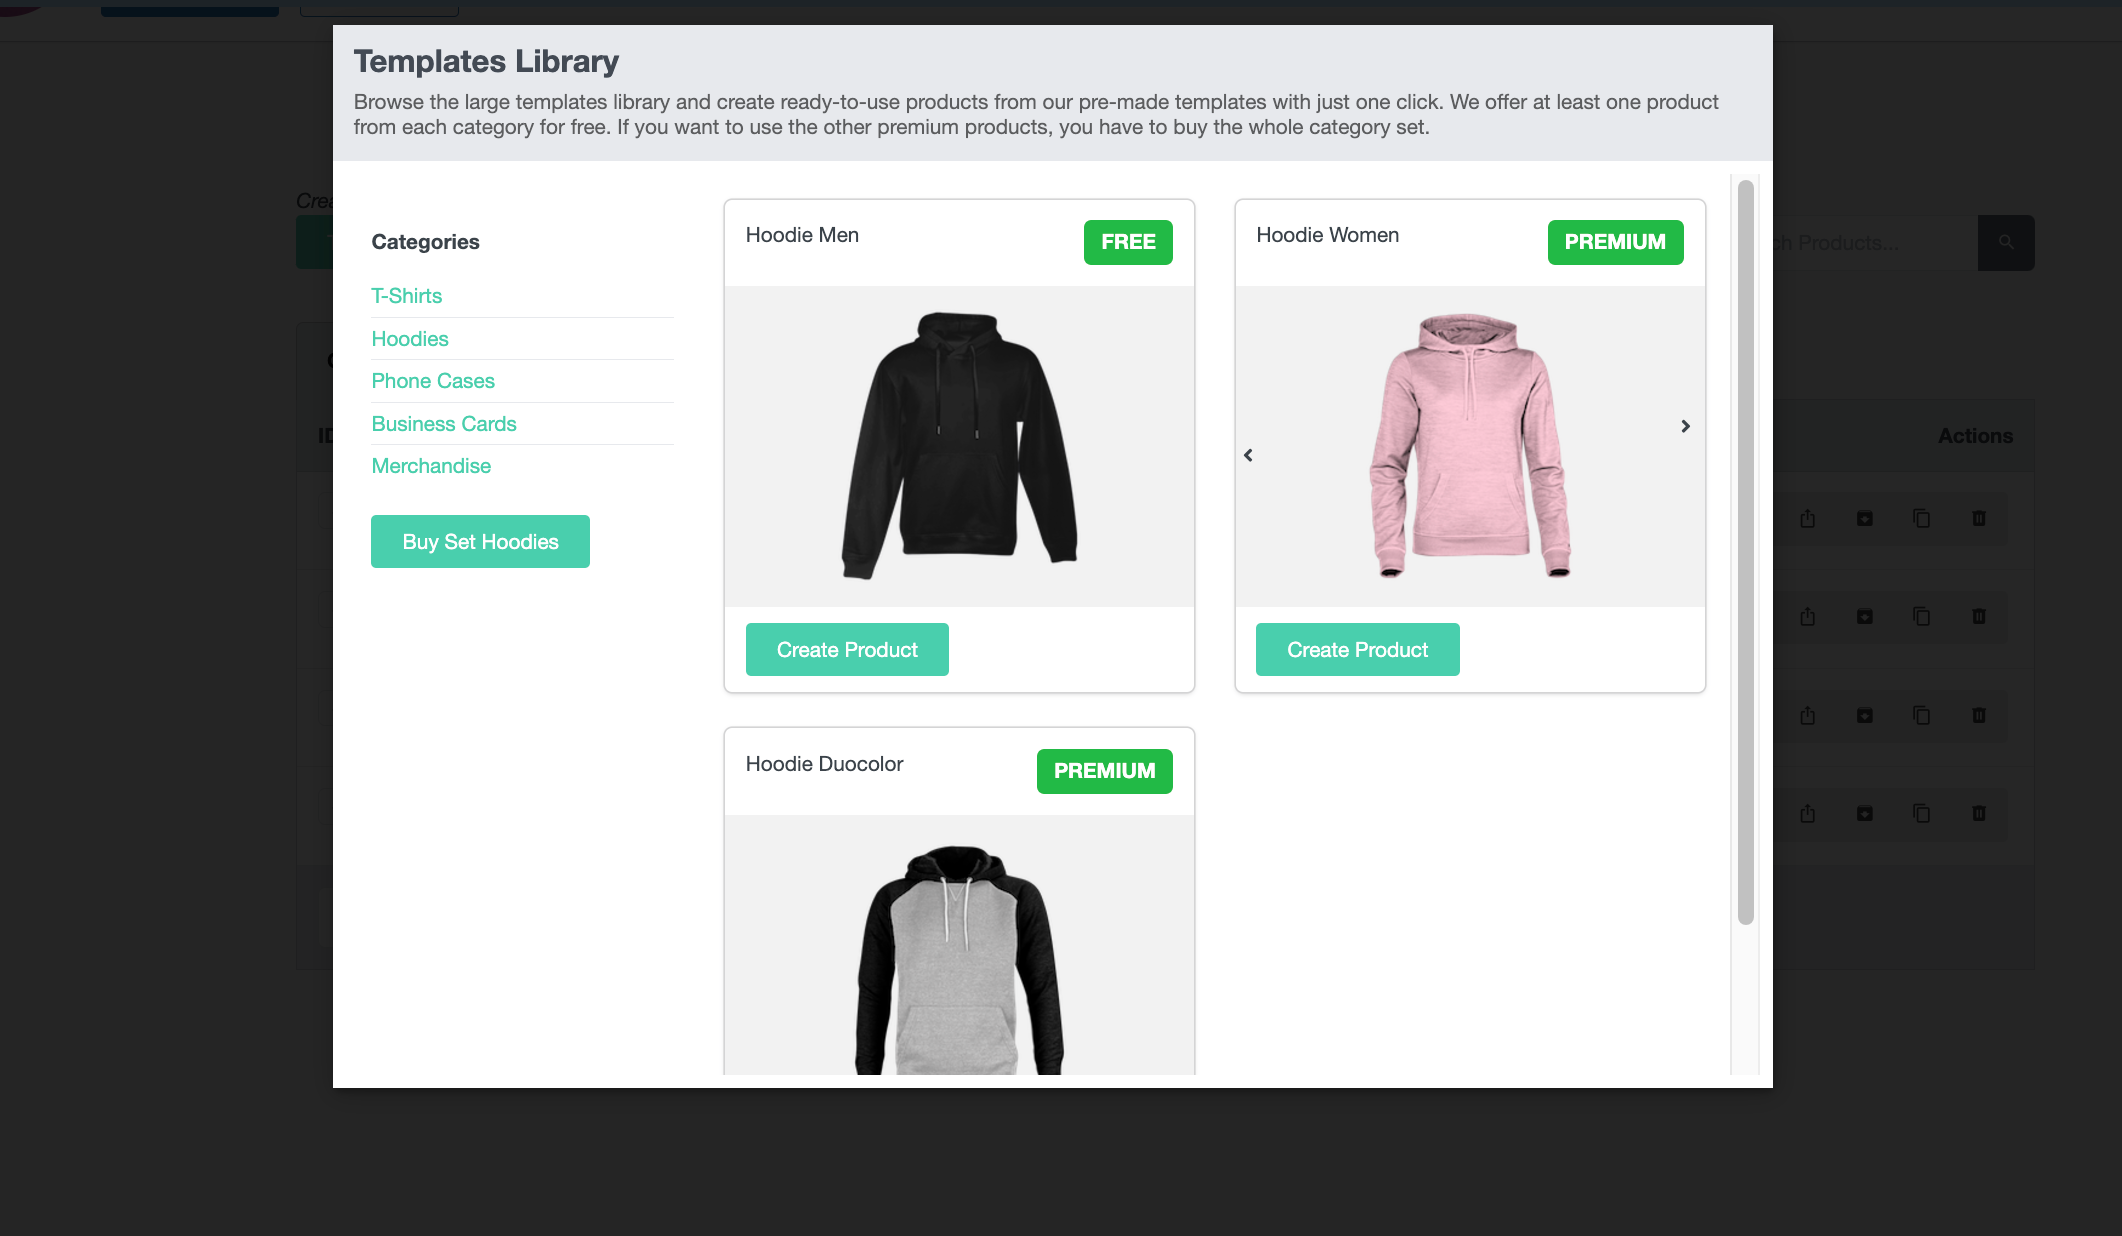Create Product from Hoodie Men template
Viewport: 2122px width, 1236px height.
(x=846, y=650)
